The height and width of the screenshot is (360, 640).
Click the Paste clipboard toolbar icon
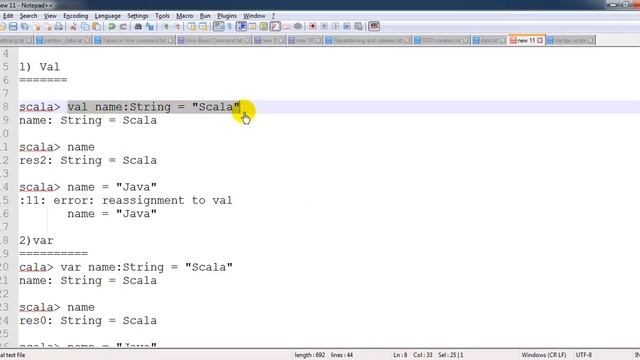(96, 27)
